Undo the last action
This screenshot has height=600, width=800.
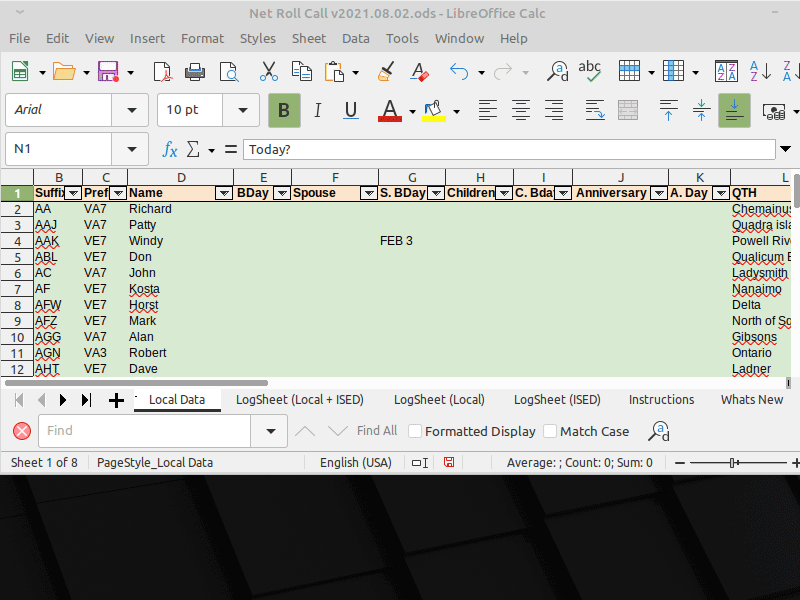point(459,71)
